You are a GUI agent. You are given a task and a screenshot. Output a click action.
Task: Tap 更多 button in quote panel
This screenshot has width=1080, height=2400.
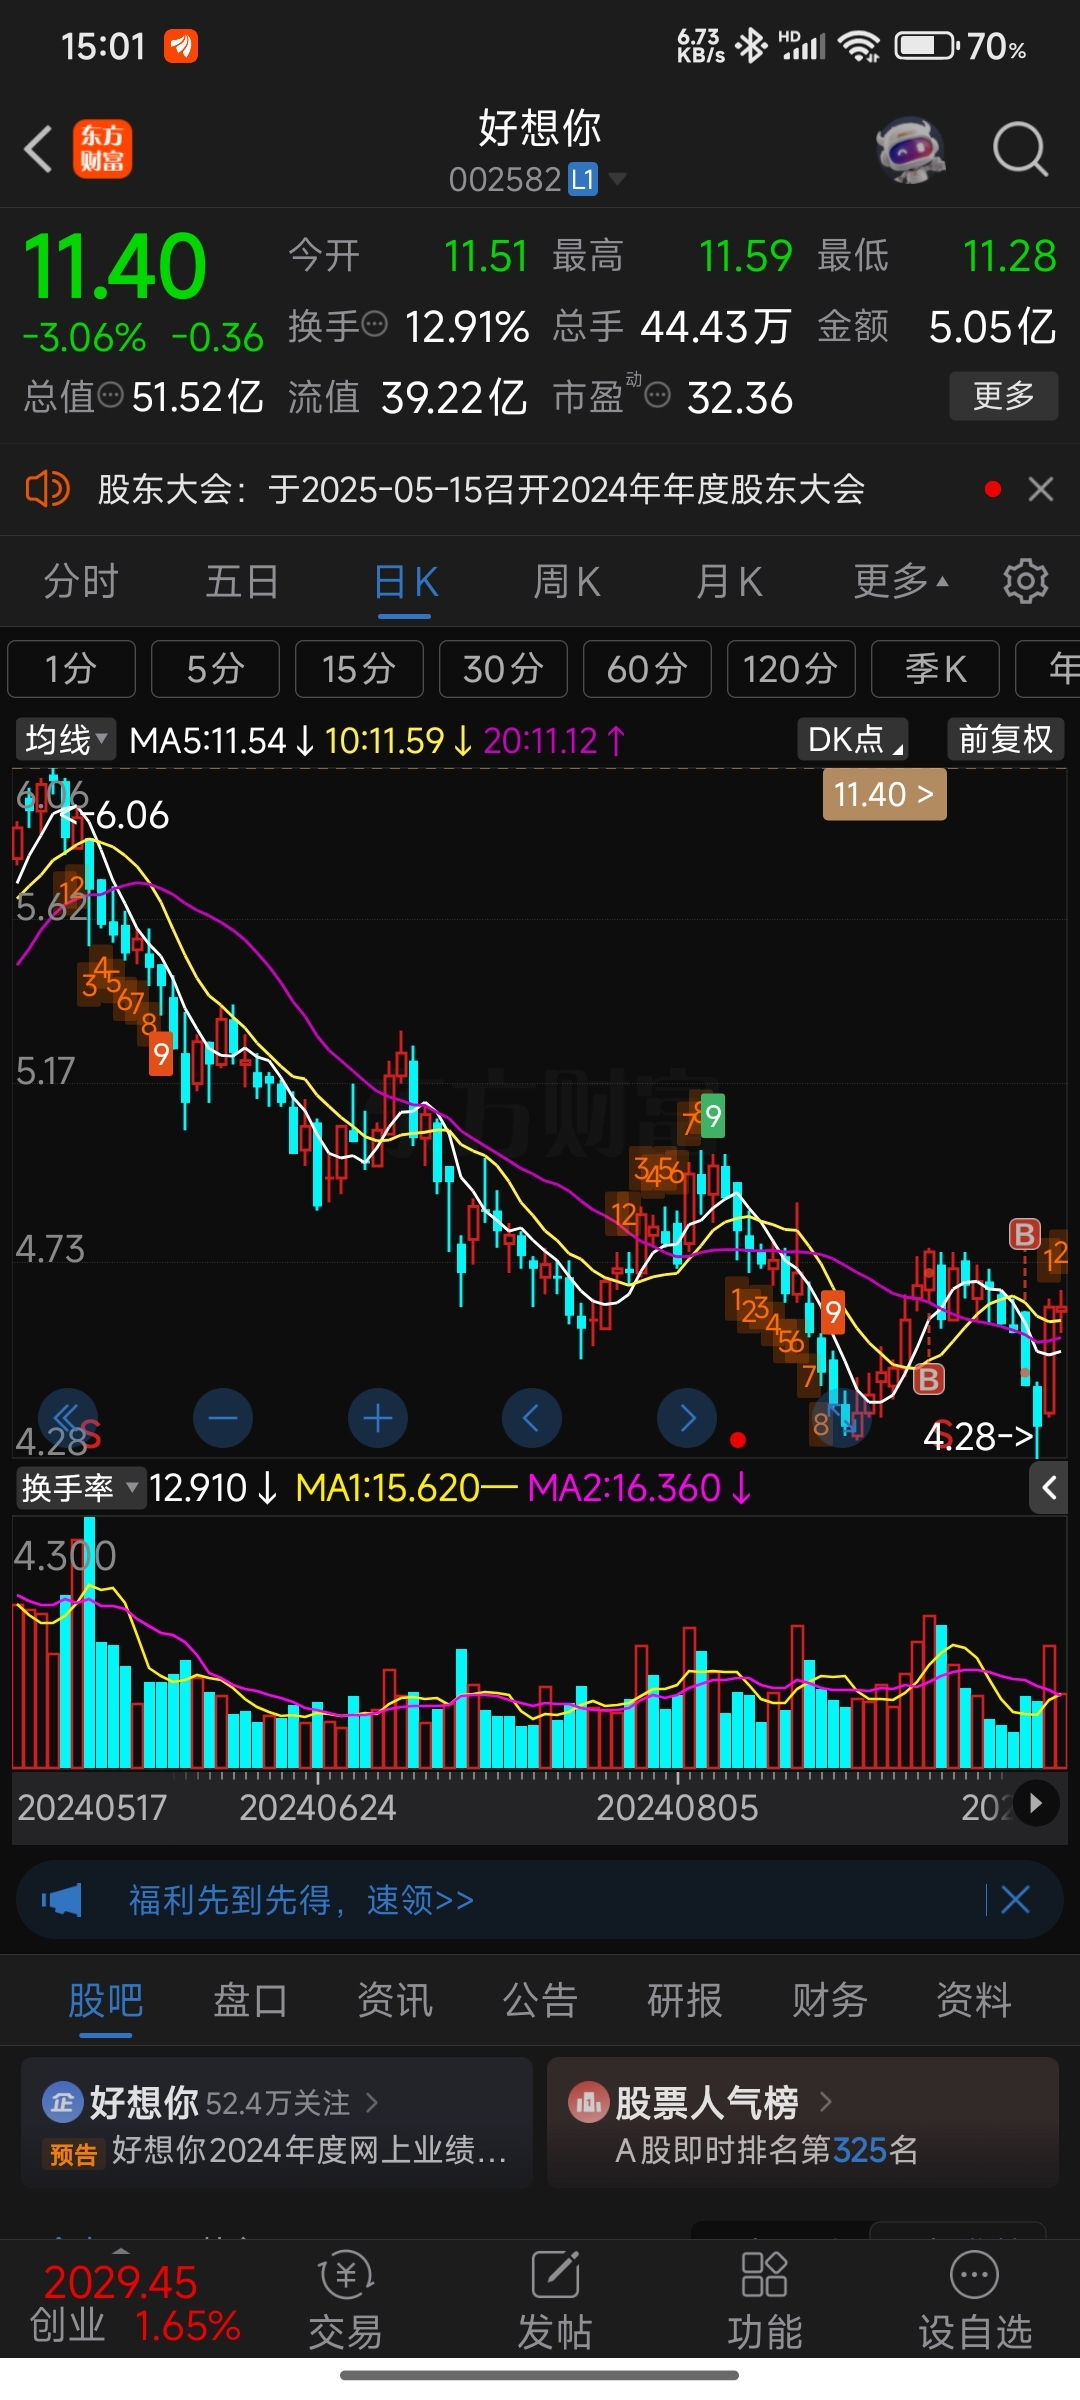1004,396
